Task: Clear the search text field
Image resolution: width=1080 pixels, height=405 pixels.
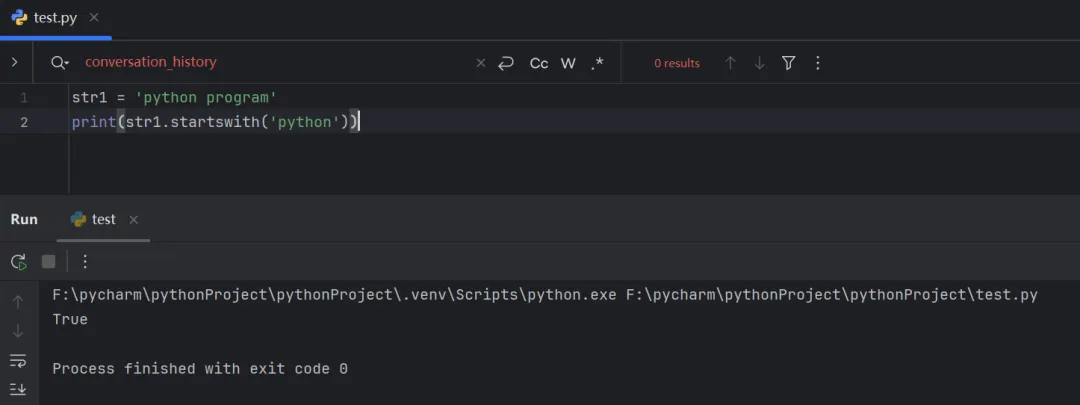Action: 480,63
